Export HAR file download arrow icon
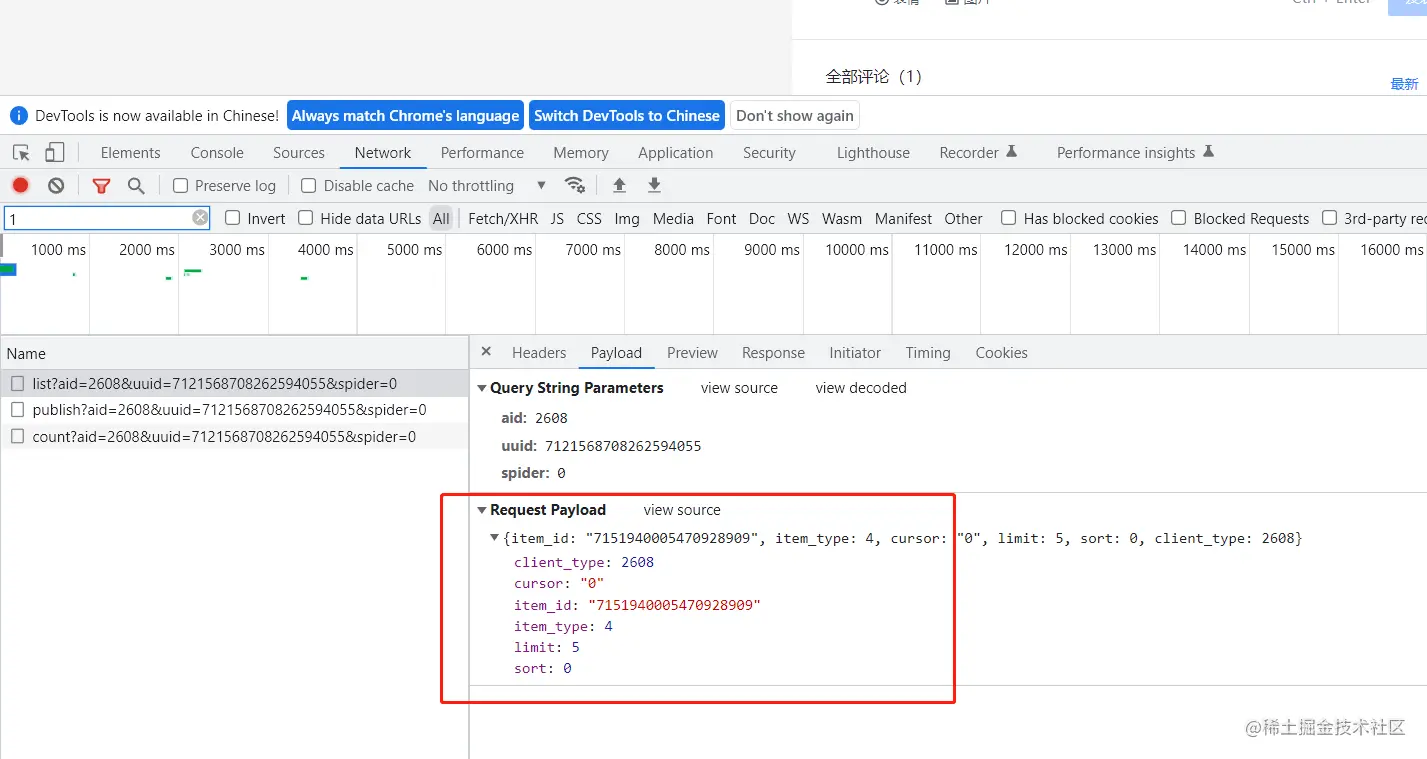1427x759 pixels. pos(654,185)
